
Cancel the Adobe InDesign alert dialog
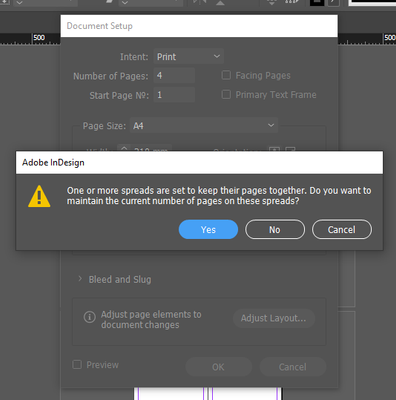(x=342, y=229)
